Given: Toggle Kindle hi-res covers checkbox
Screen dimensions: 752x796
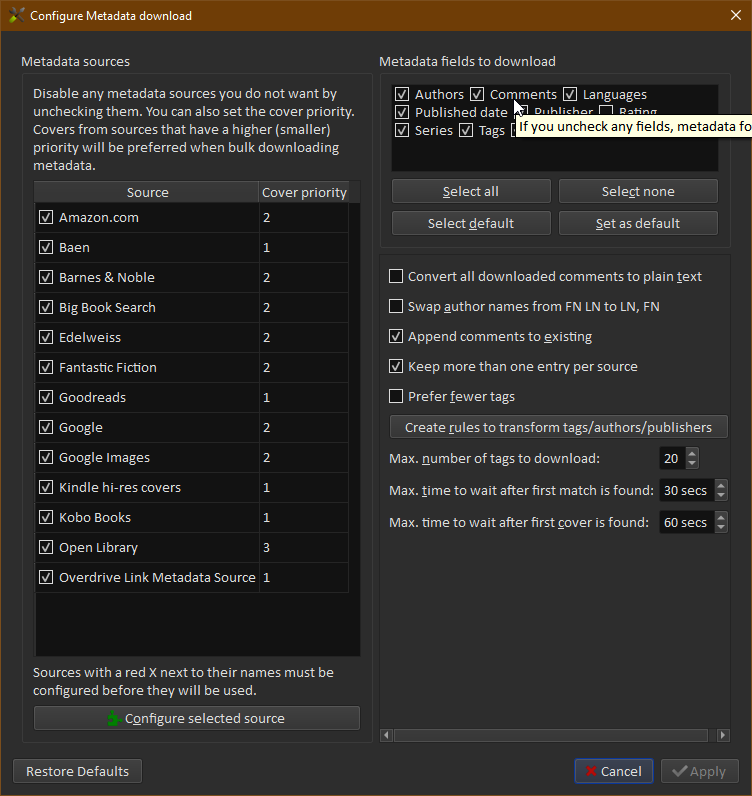Looking at the screenshot, I should point(46,487).
